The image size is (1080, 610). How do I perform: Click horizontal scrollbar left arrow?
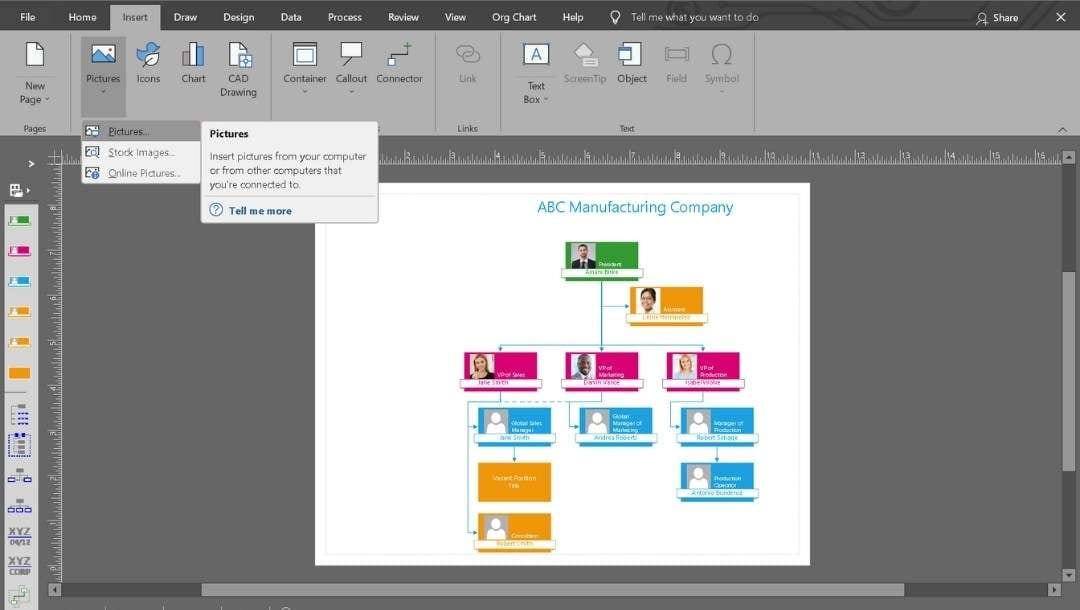[54, 590]
